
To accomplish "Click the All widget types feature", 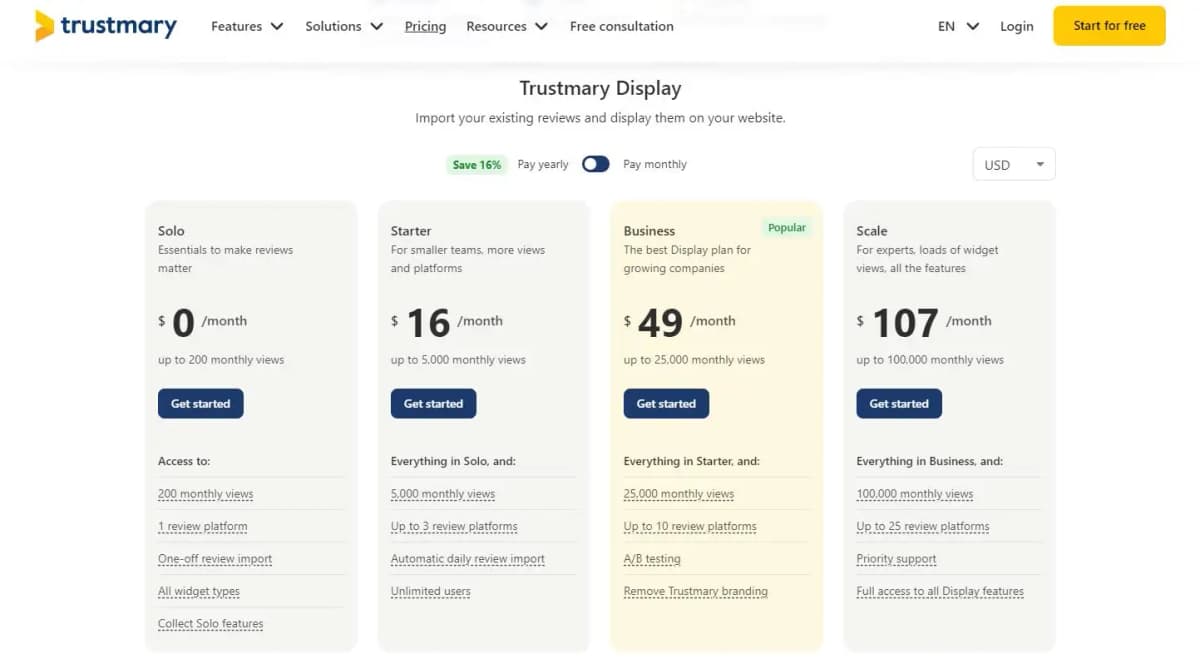I will pos(199,591).
